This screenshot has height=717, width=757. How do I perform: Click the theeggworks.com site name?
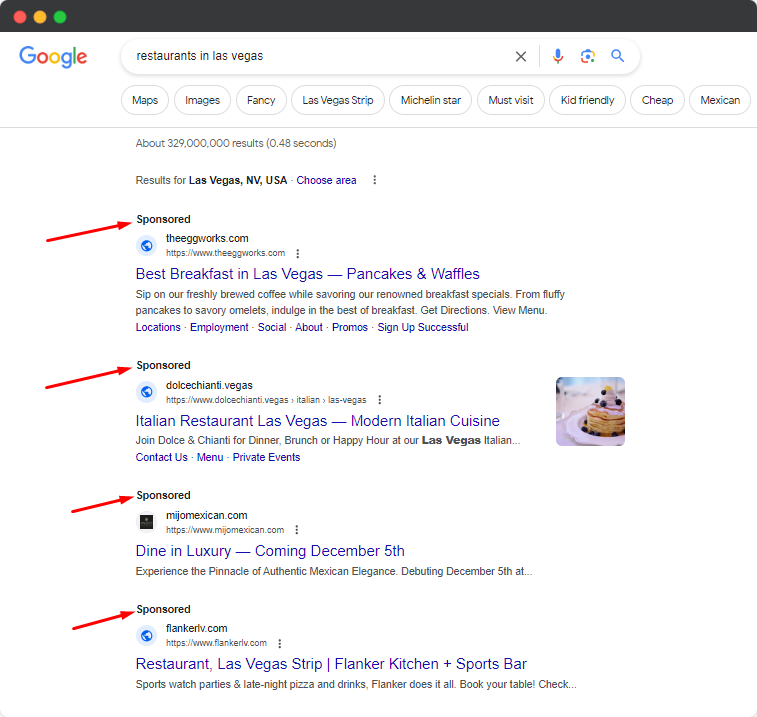[207, 239]
